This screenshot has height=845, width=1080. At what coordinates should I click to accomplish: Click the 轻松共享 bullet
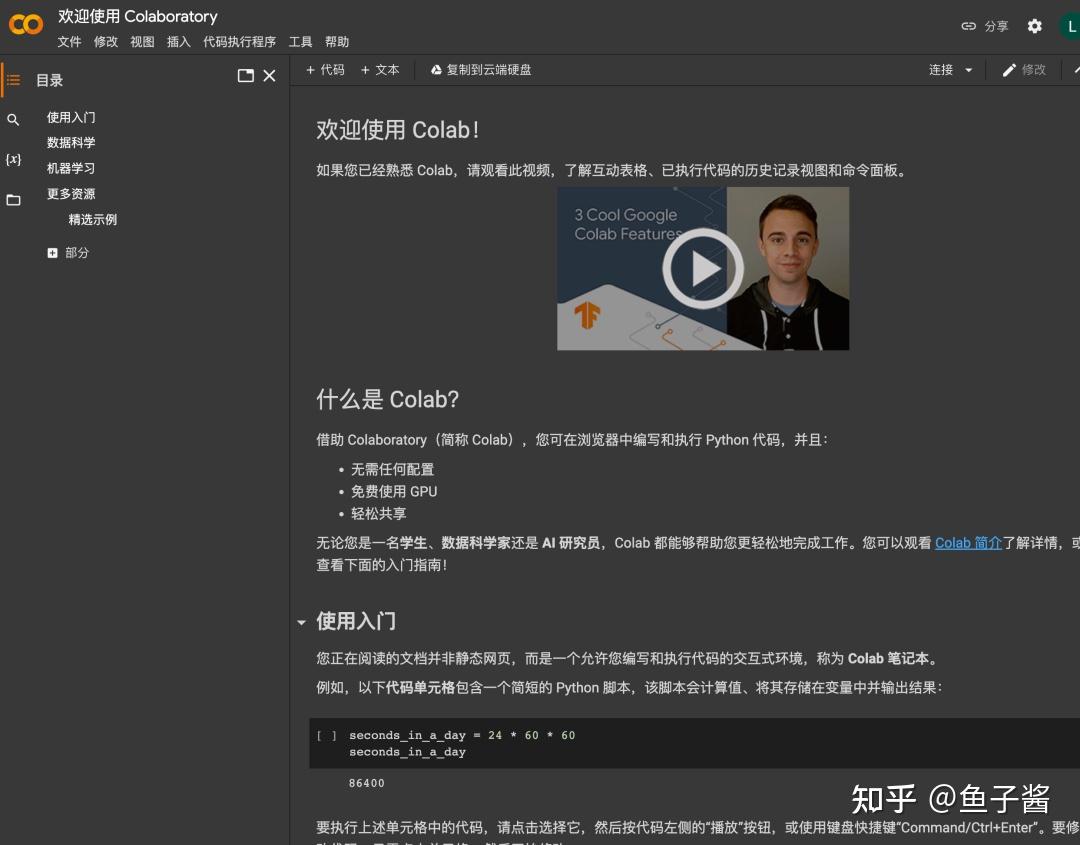click(379, 514)
